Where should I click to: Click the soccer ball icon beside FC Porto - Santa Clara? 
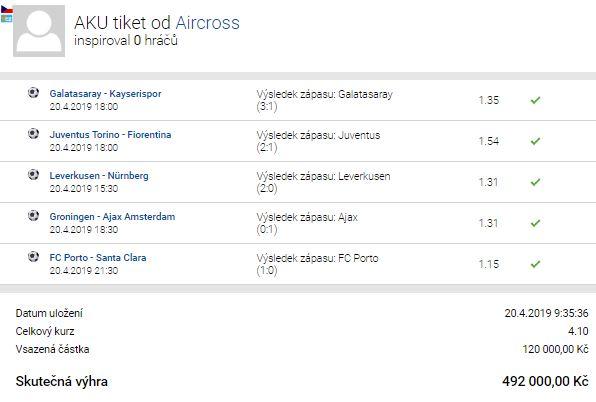pos(33,257)
